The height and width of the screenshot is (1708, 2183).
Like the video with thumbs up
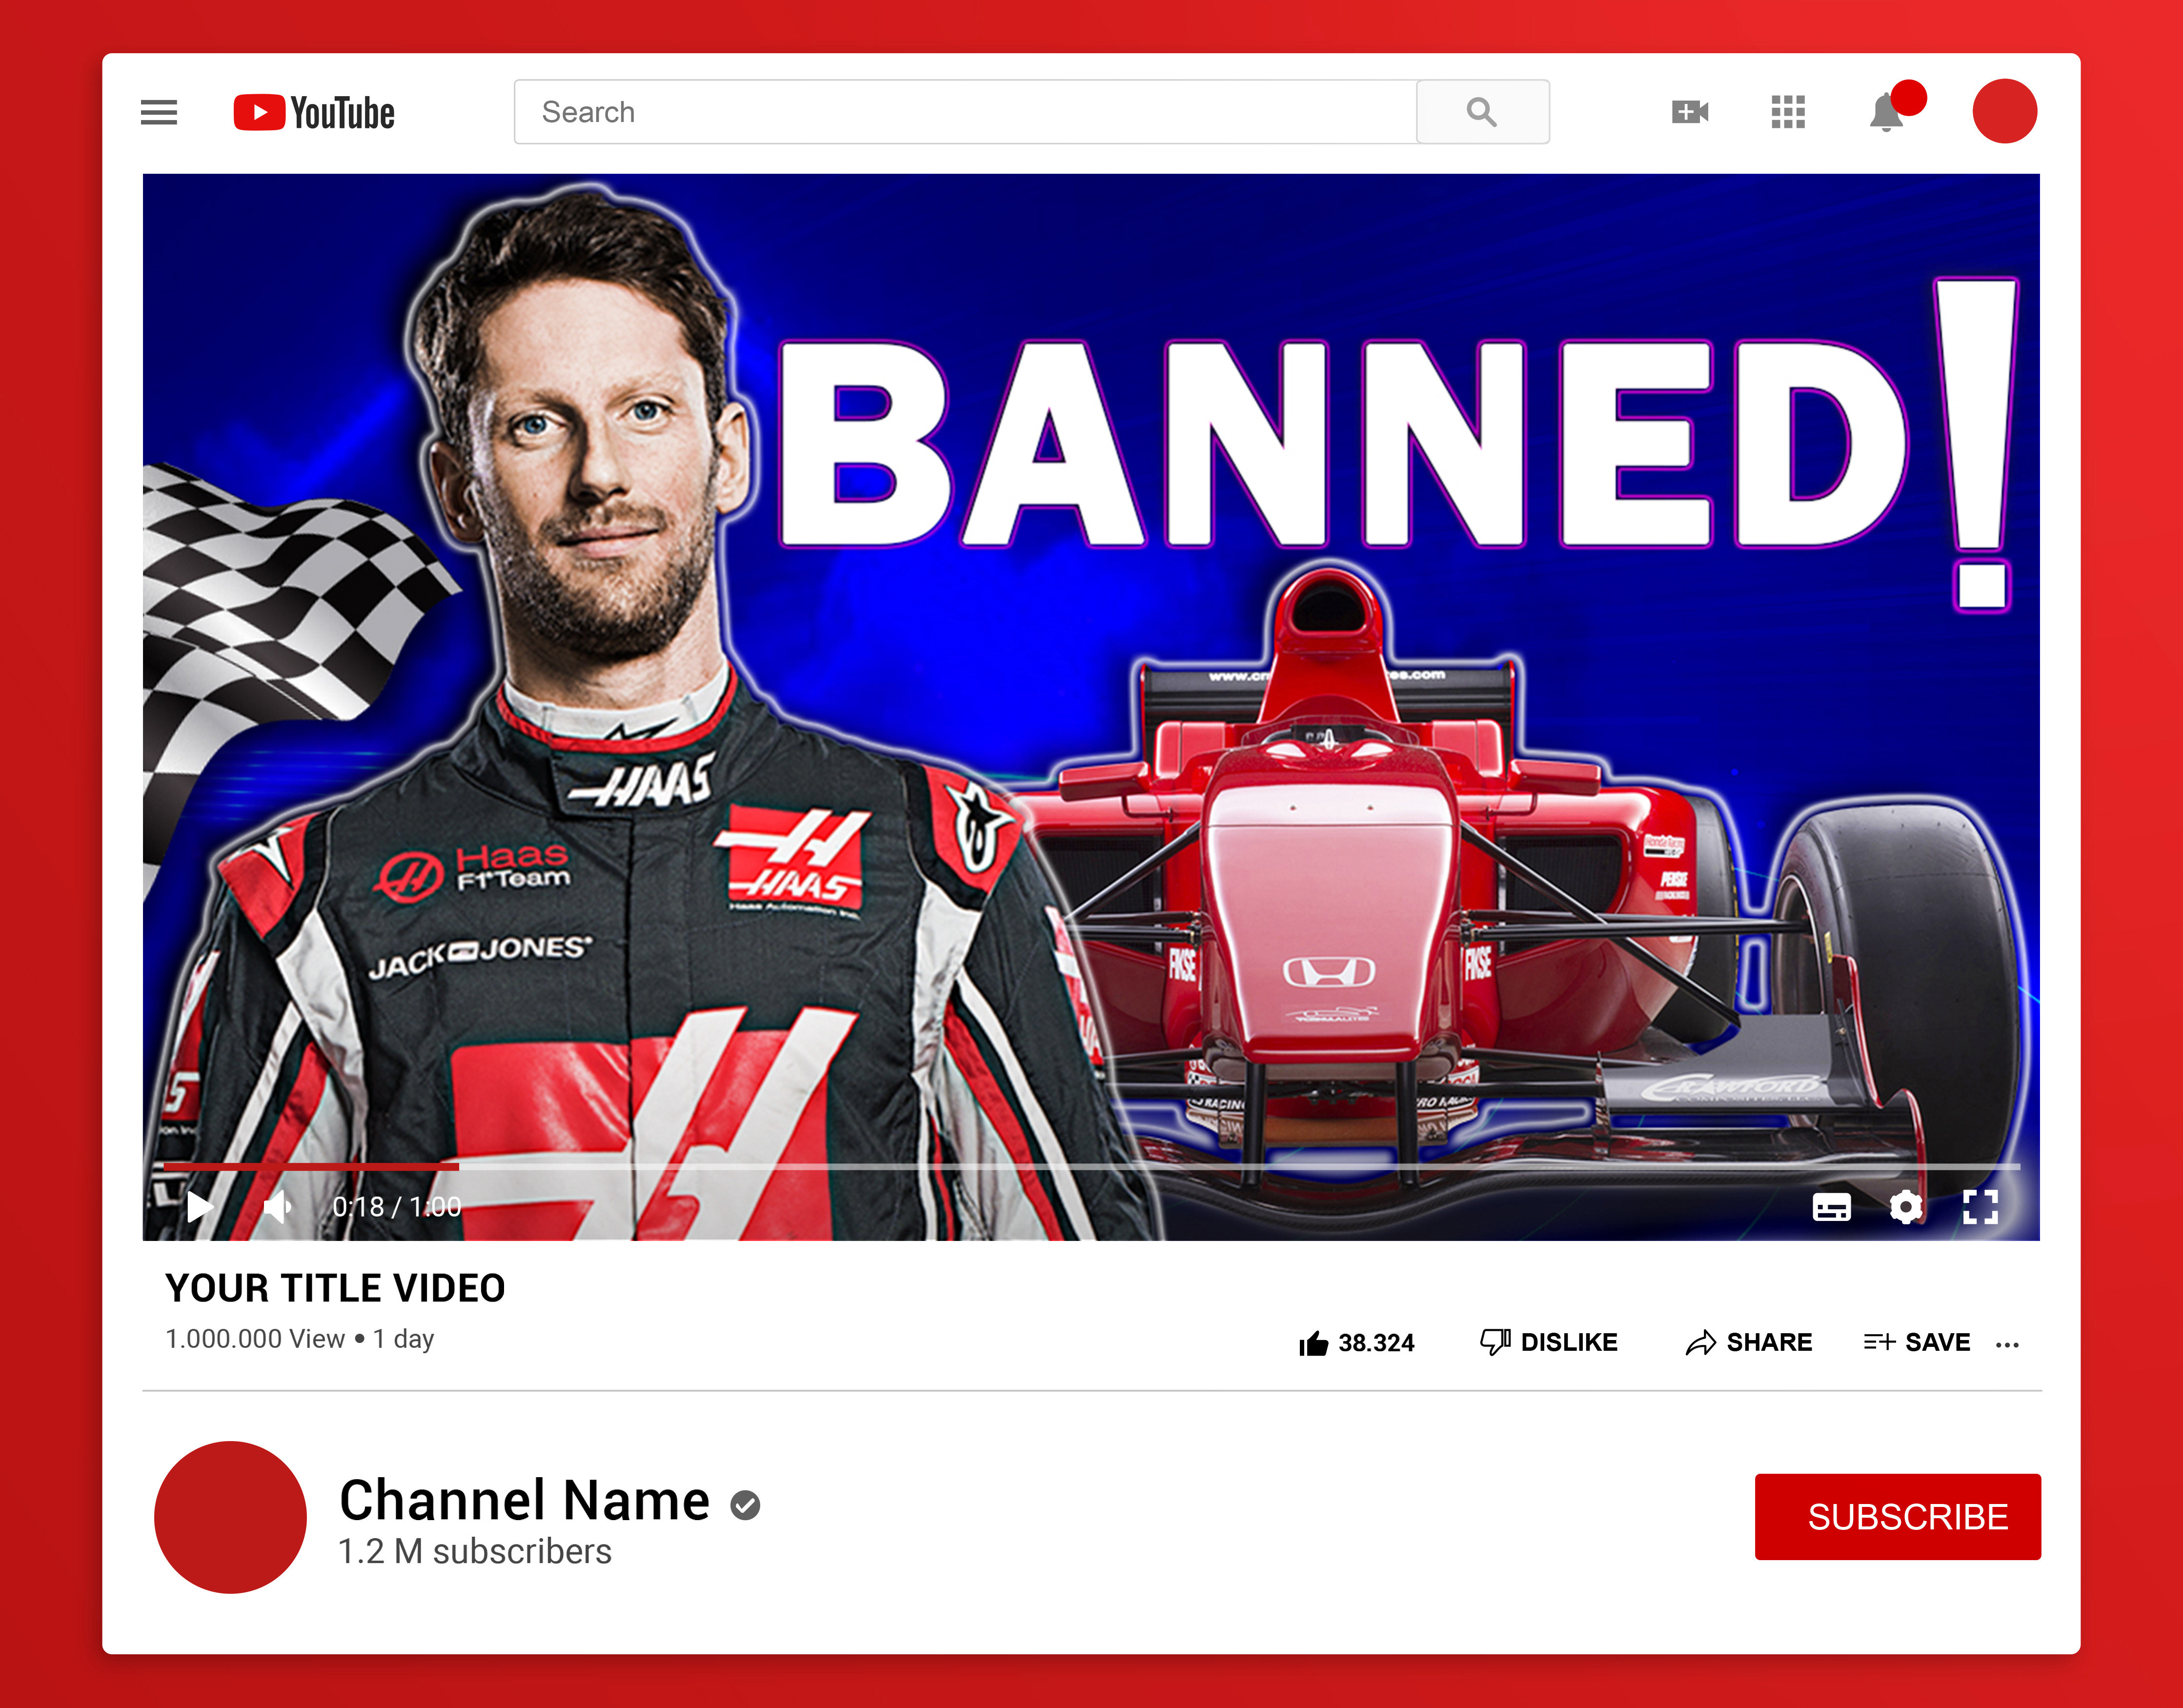[x=1356, y=1342]
